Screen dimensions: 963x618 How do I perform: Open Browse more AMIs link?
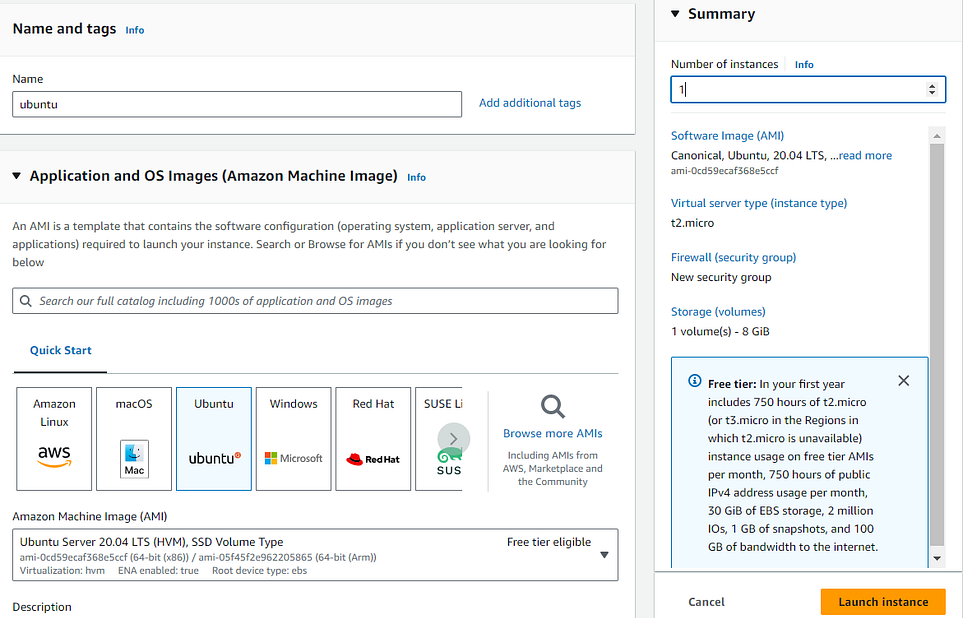[553, 433]
